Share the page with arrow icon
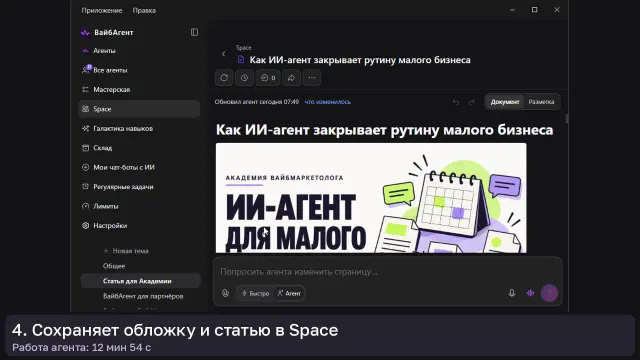This screenshot has width=640, height=360. click(x=291, y=78)
